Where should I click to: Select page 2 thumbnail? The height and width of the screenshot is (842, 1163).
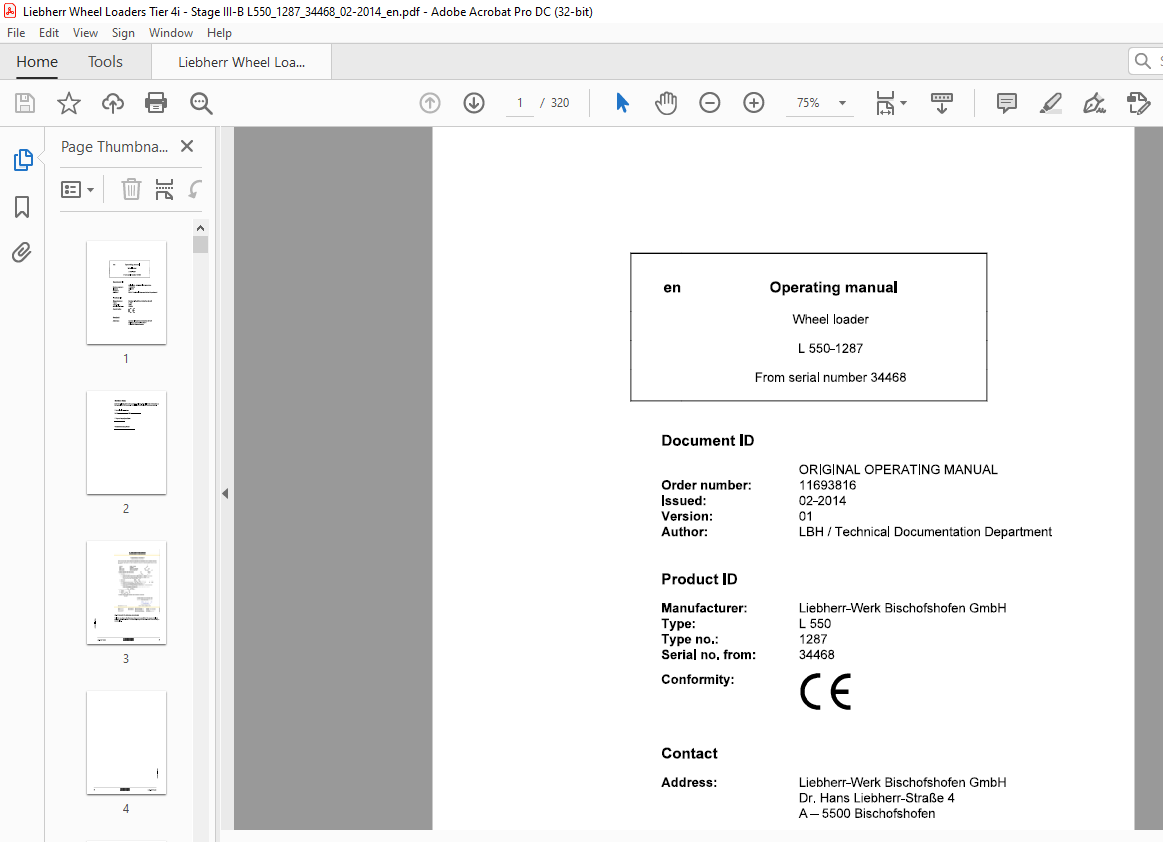126,442
